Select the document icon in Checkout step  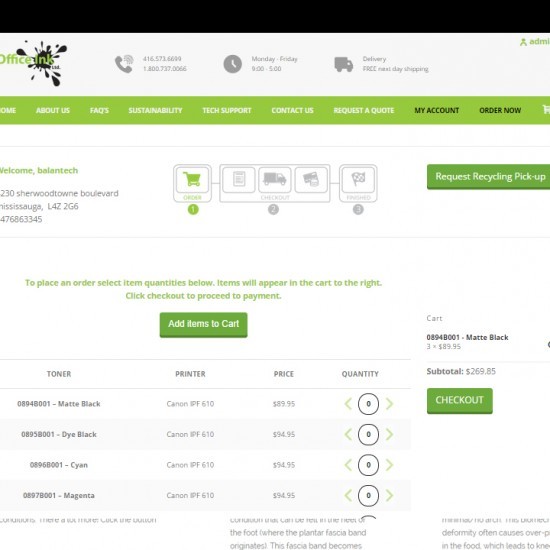[x=239, y=180]
